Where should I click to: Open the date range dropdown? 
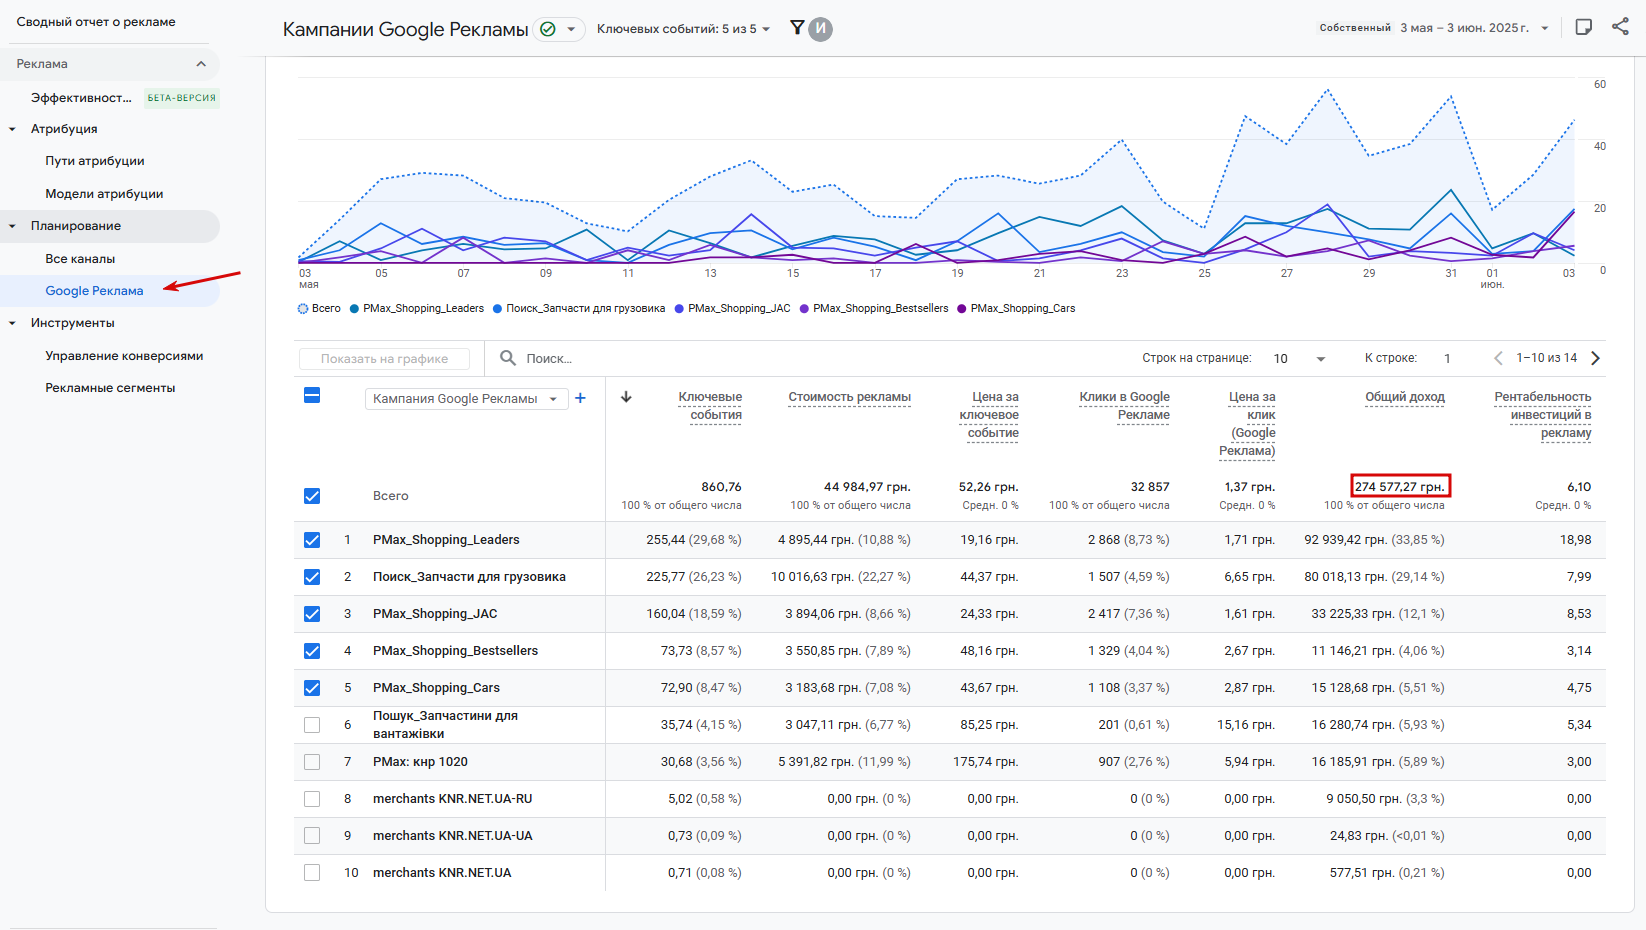tap(1475, 28)
